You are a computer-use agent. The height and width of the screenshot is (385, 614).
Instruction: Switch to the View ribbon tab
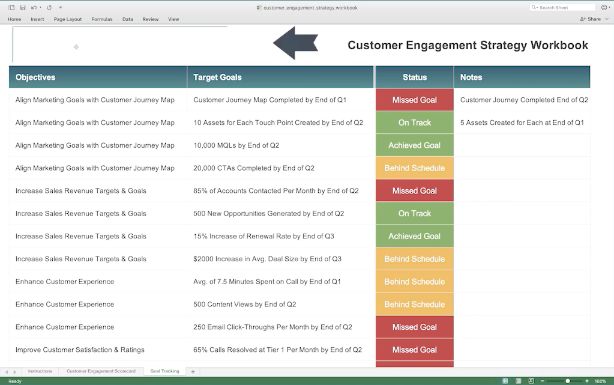coord(173,19)
